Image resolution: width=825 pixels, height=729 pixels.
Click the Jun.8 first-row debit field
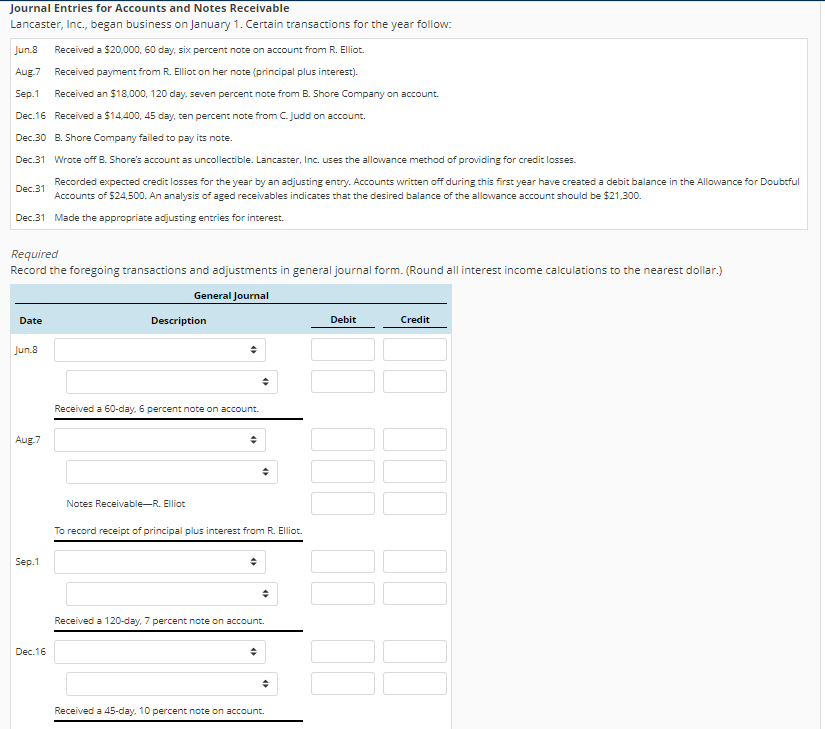click(342, 349)
